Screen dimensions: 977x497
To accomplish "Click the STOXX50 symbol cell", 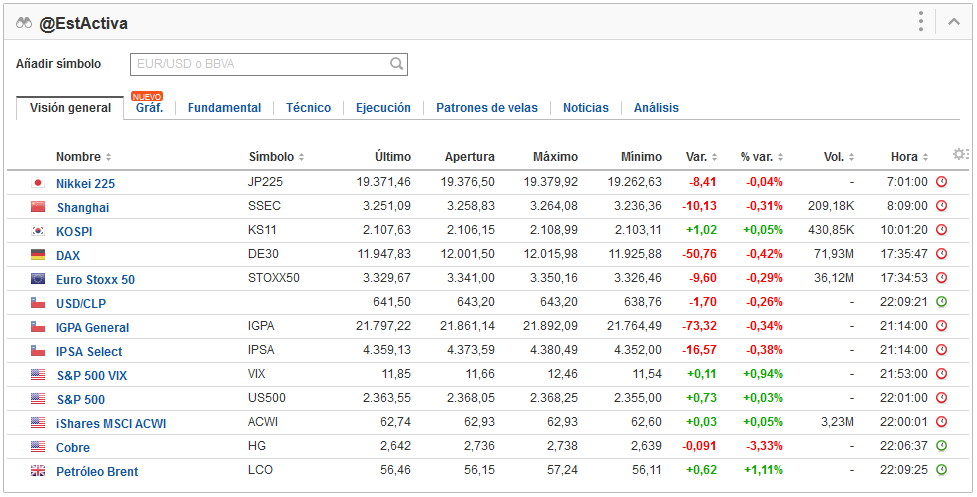I will [x=274, y=278].
